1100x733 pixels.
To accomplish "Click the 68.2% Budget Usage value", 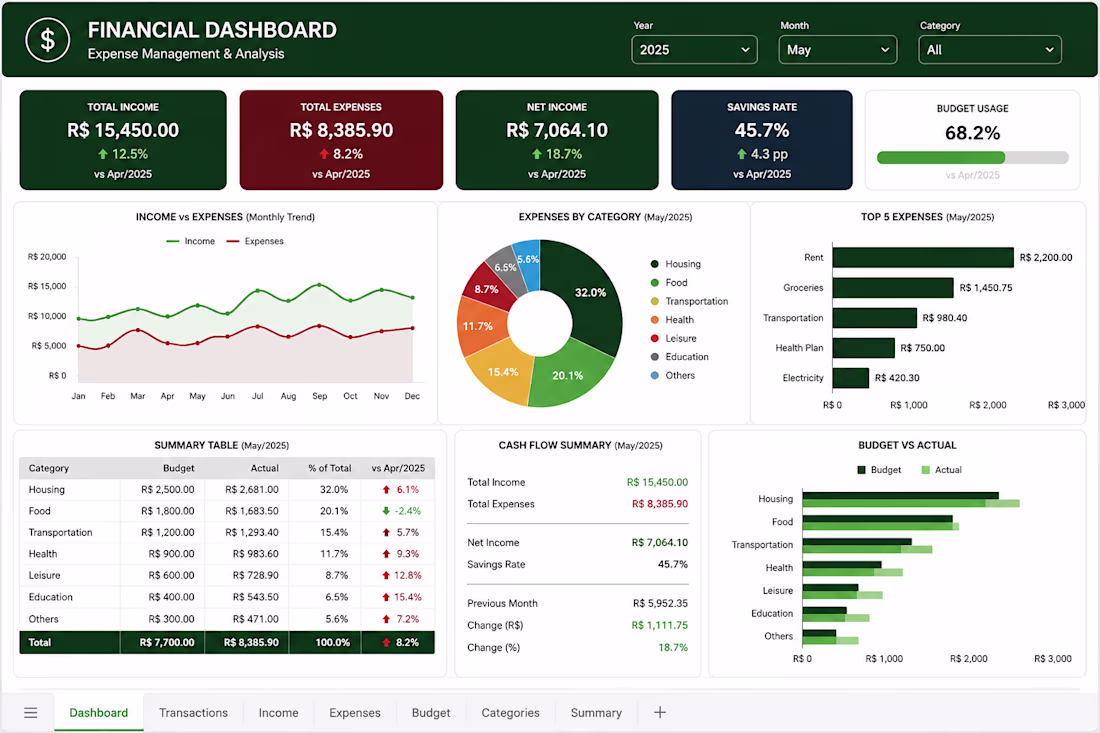I will pos(972,133).
